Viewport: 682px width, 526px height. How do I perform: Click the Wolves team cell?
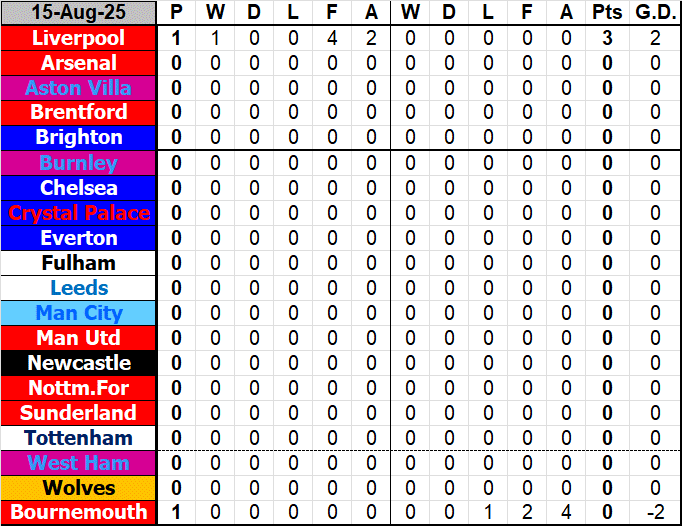(x=79, y=488)
